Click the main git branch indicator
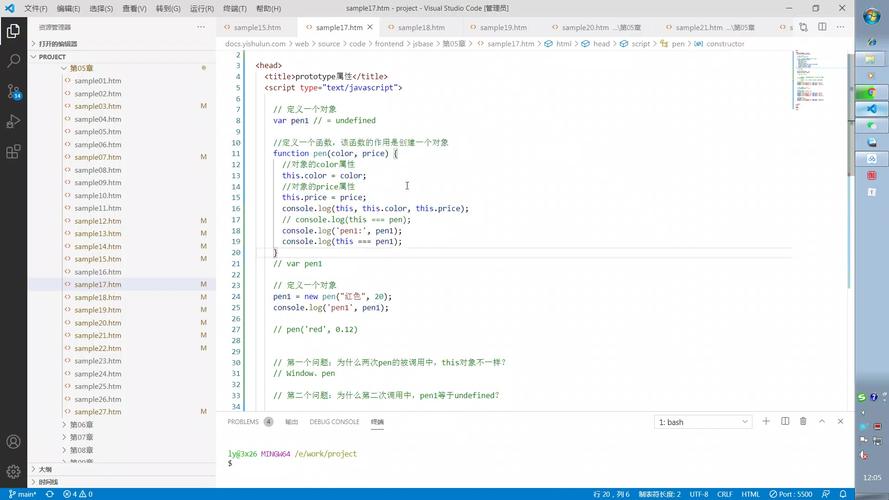 coord(22,494)
